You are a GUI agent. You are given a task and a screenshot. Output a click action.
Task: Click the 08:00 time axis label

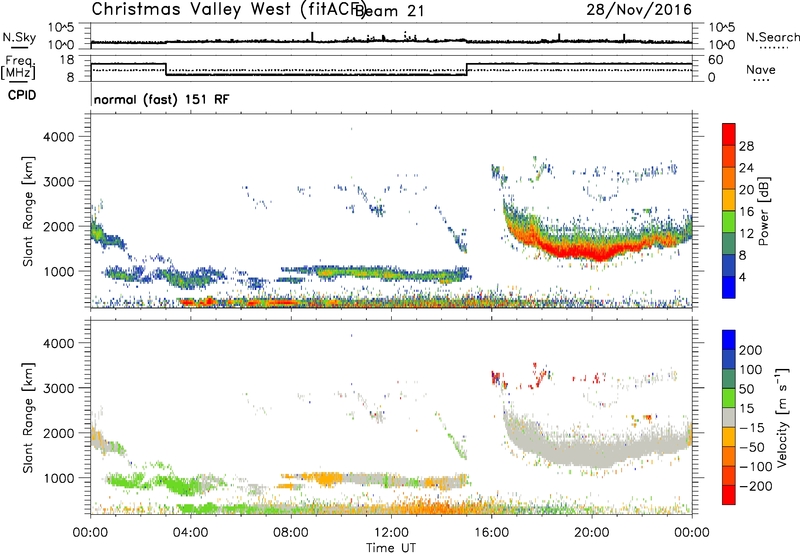point(290,533)
